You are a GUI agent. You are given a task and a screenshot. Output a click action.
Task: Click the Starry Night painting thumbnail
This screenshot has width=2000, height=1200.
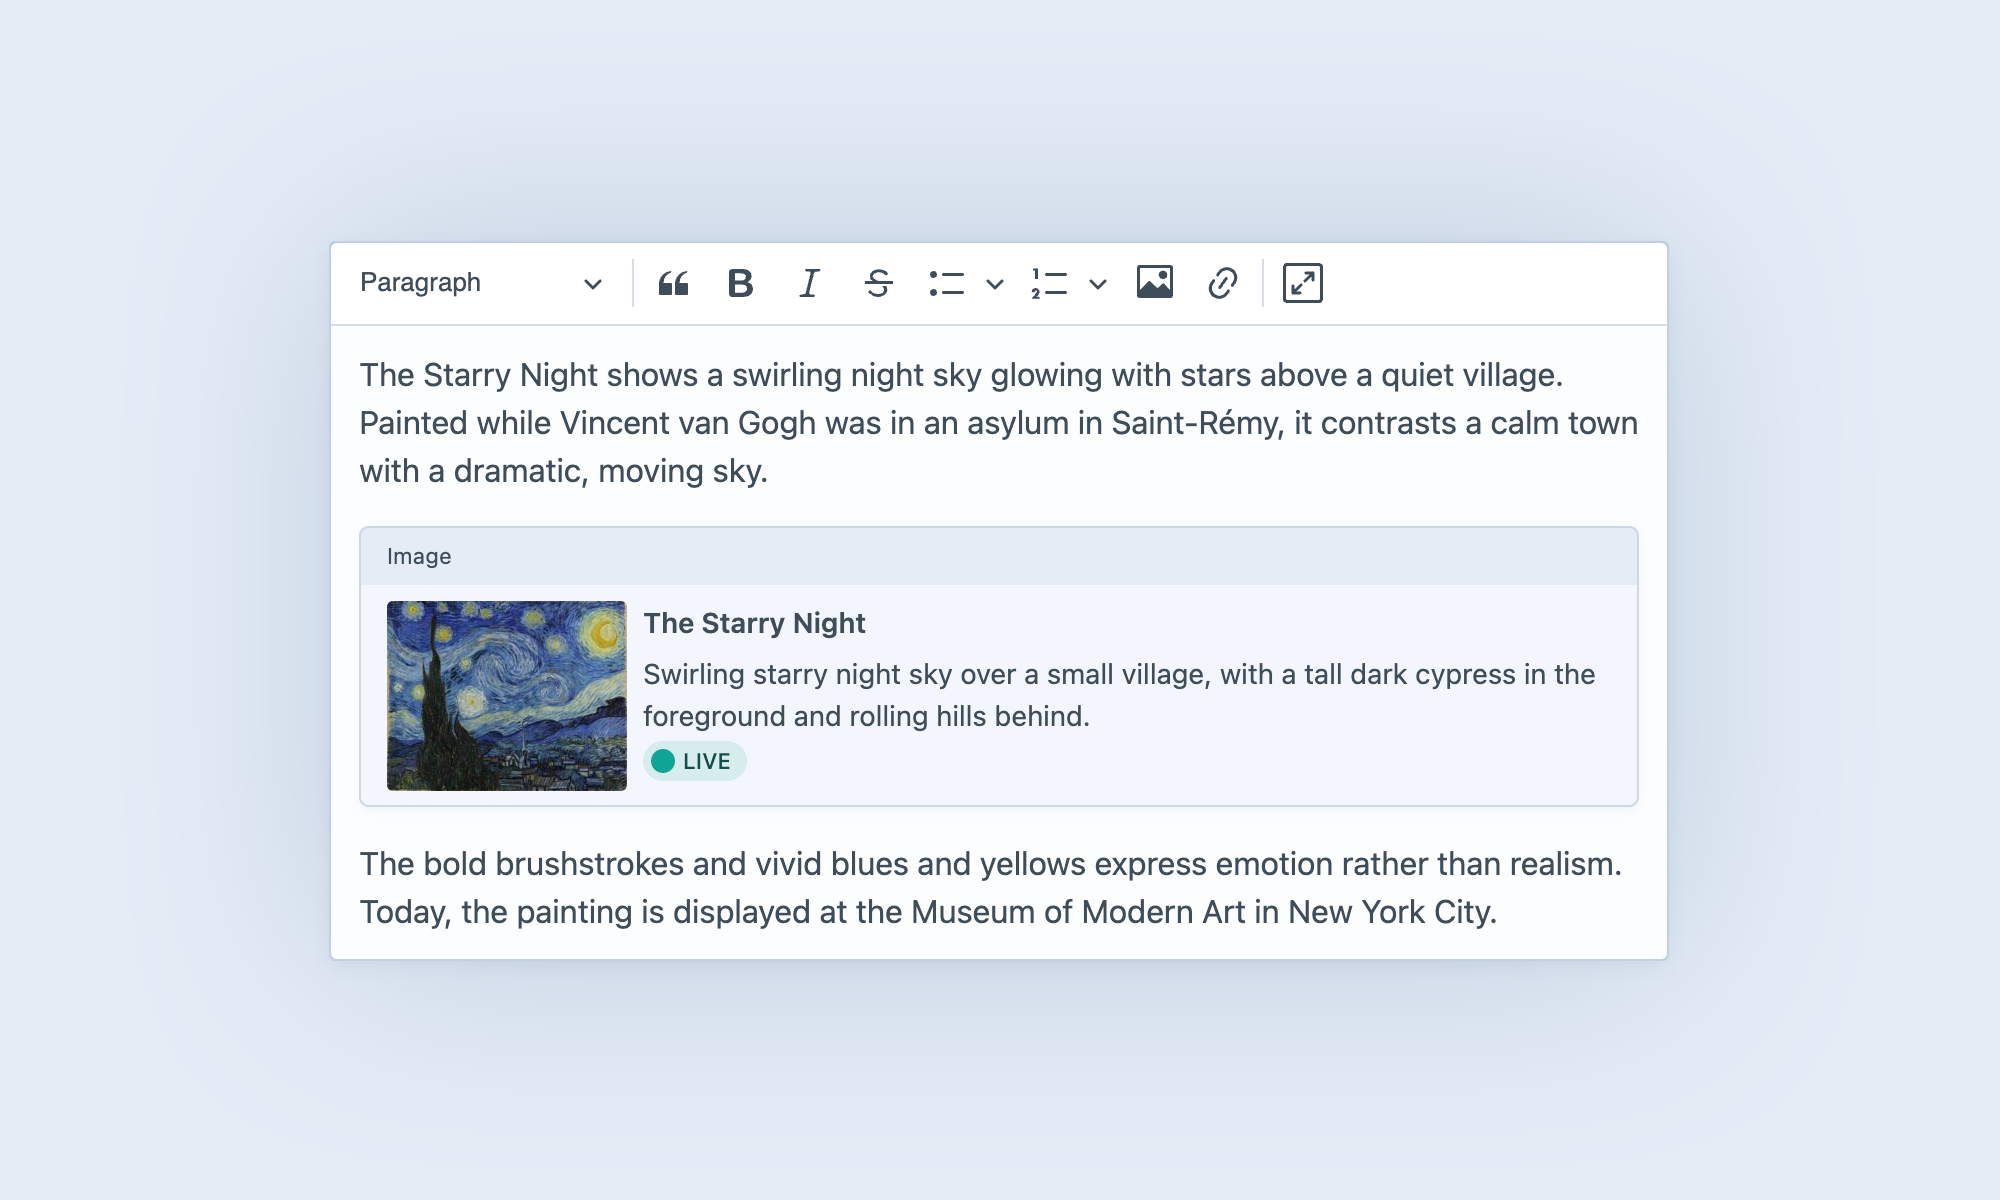pos(506,695)
